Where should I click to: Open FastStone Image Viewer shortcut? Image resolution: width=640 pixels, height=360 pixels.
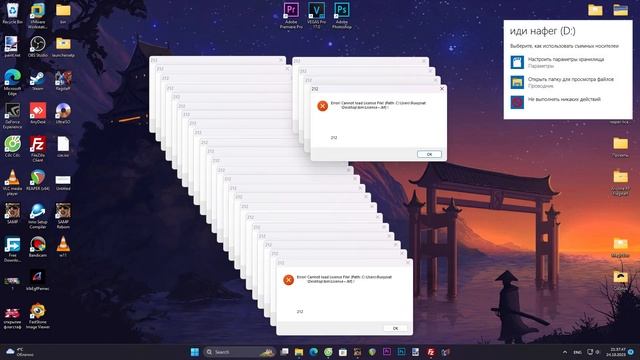pos(38,316)
